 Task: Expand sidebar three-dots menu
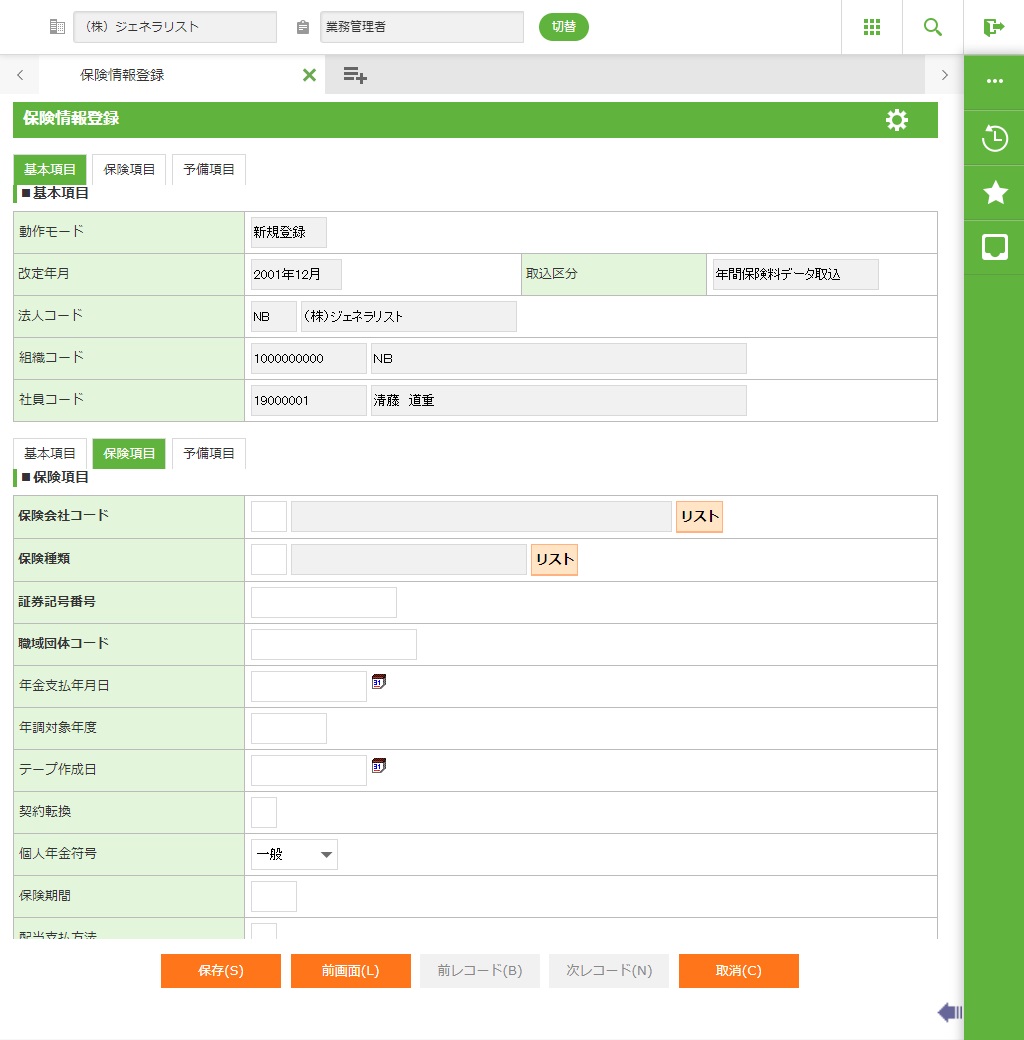pyautogui.click(x=994, y=82)
